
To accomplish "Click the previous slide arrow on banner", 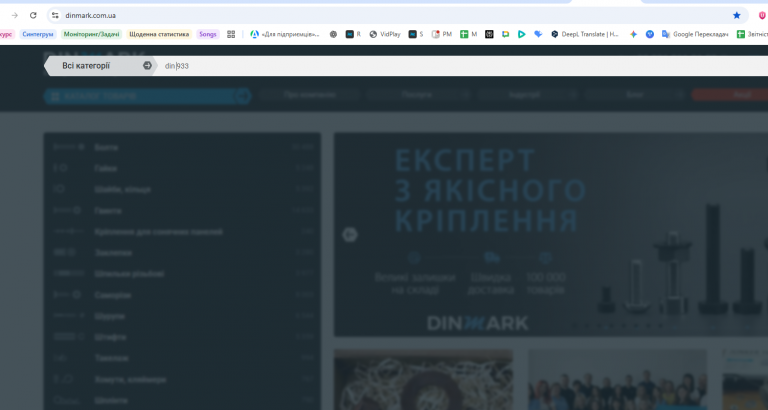I will pos(350,235).
